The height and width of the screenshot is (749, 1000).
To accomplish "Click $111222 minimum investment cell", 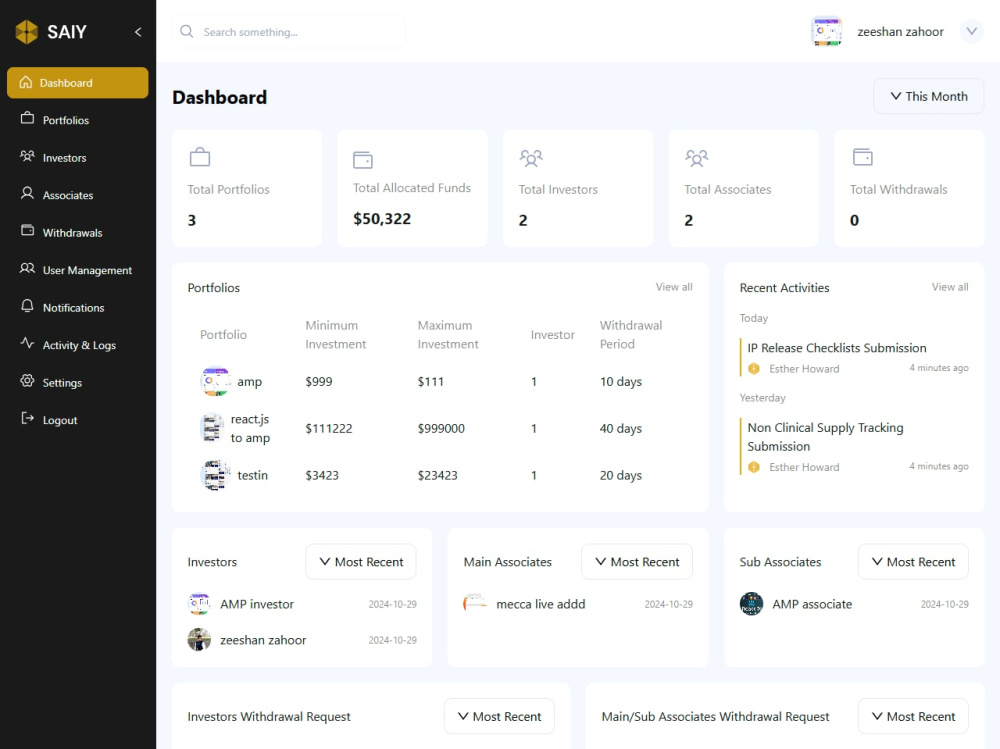I will tap(328, 428).
